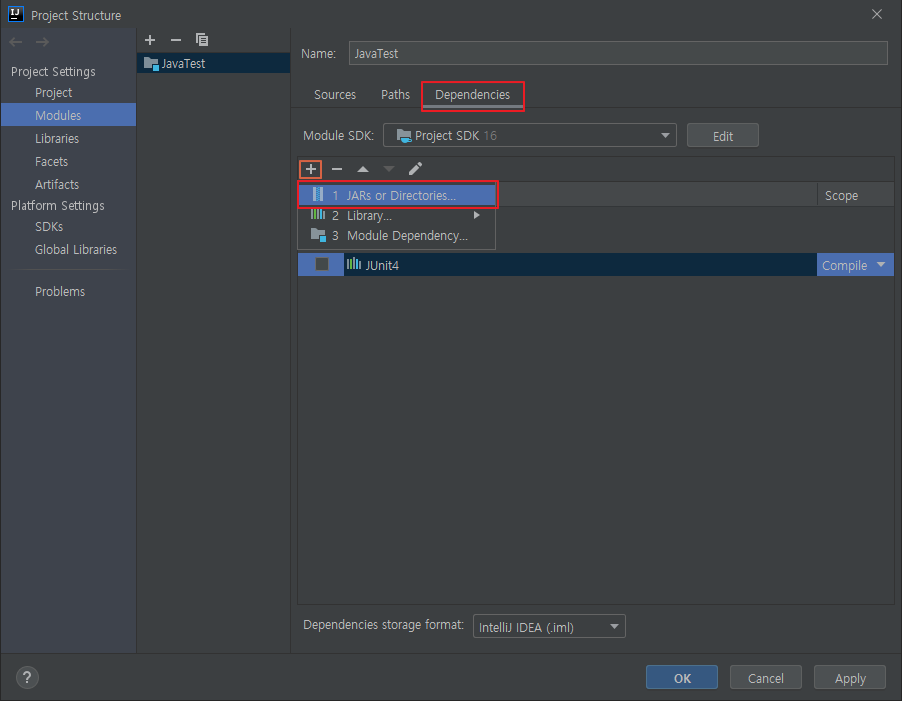This screenshot has width=902, height=701.
Task: Open Artifacts in the settings sidebar
Action: click(x=57, y=185)
